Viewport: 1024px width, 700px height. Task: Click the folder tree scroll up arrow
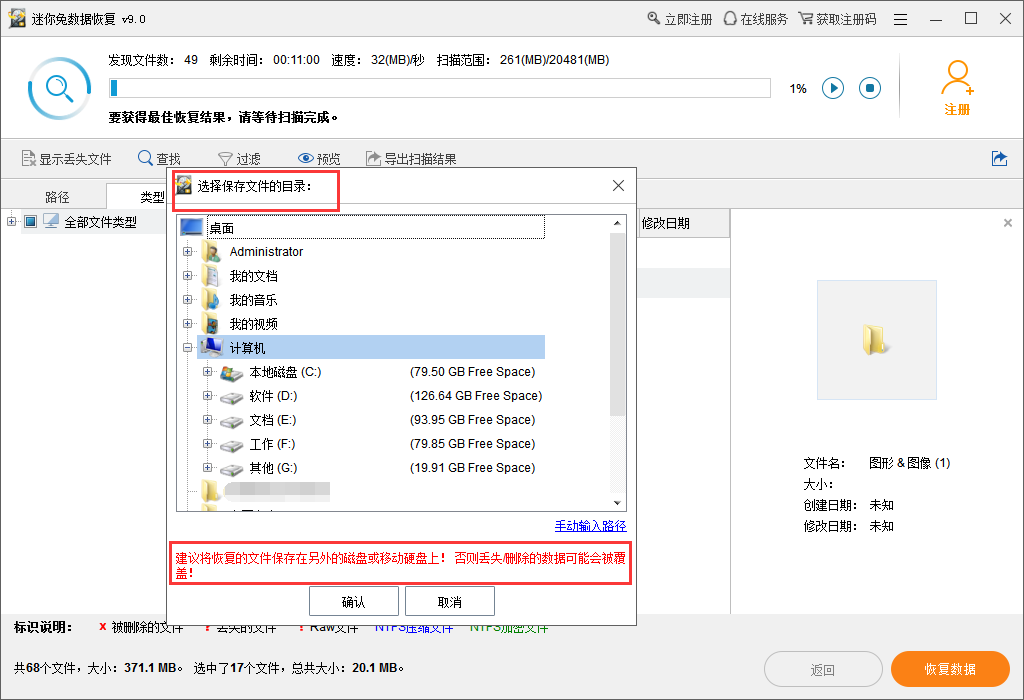pos(617,223)
